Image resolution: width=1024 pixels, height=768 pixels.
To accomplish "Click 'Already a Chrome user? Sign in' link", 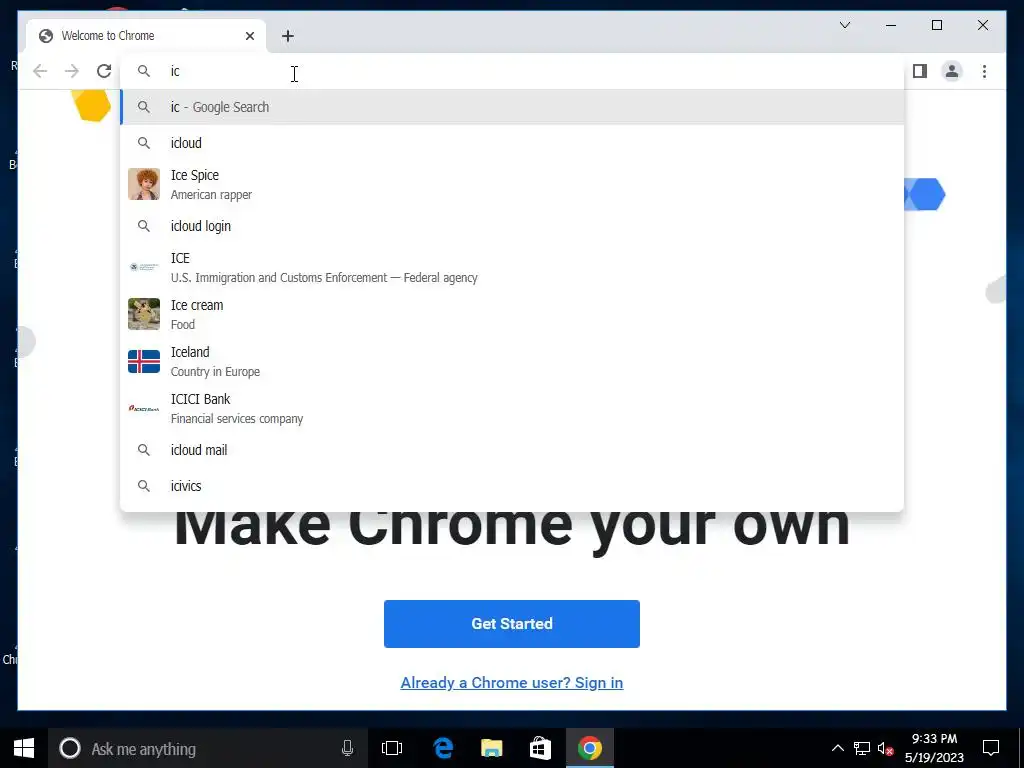I will pyautogui.click(x=512, y=682).
